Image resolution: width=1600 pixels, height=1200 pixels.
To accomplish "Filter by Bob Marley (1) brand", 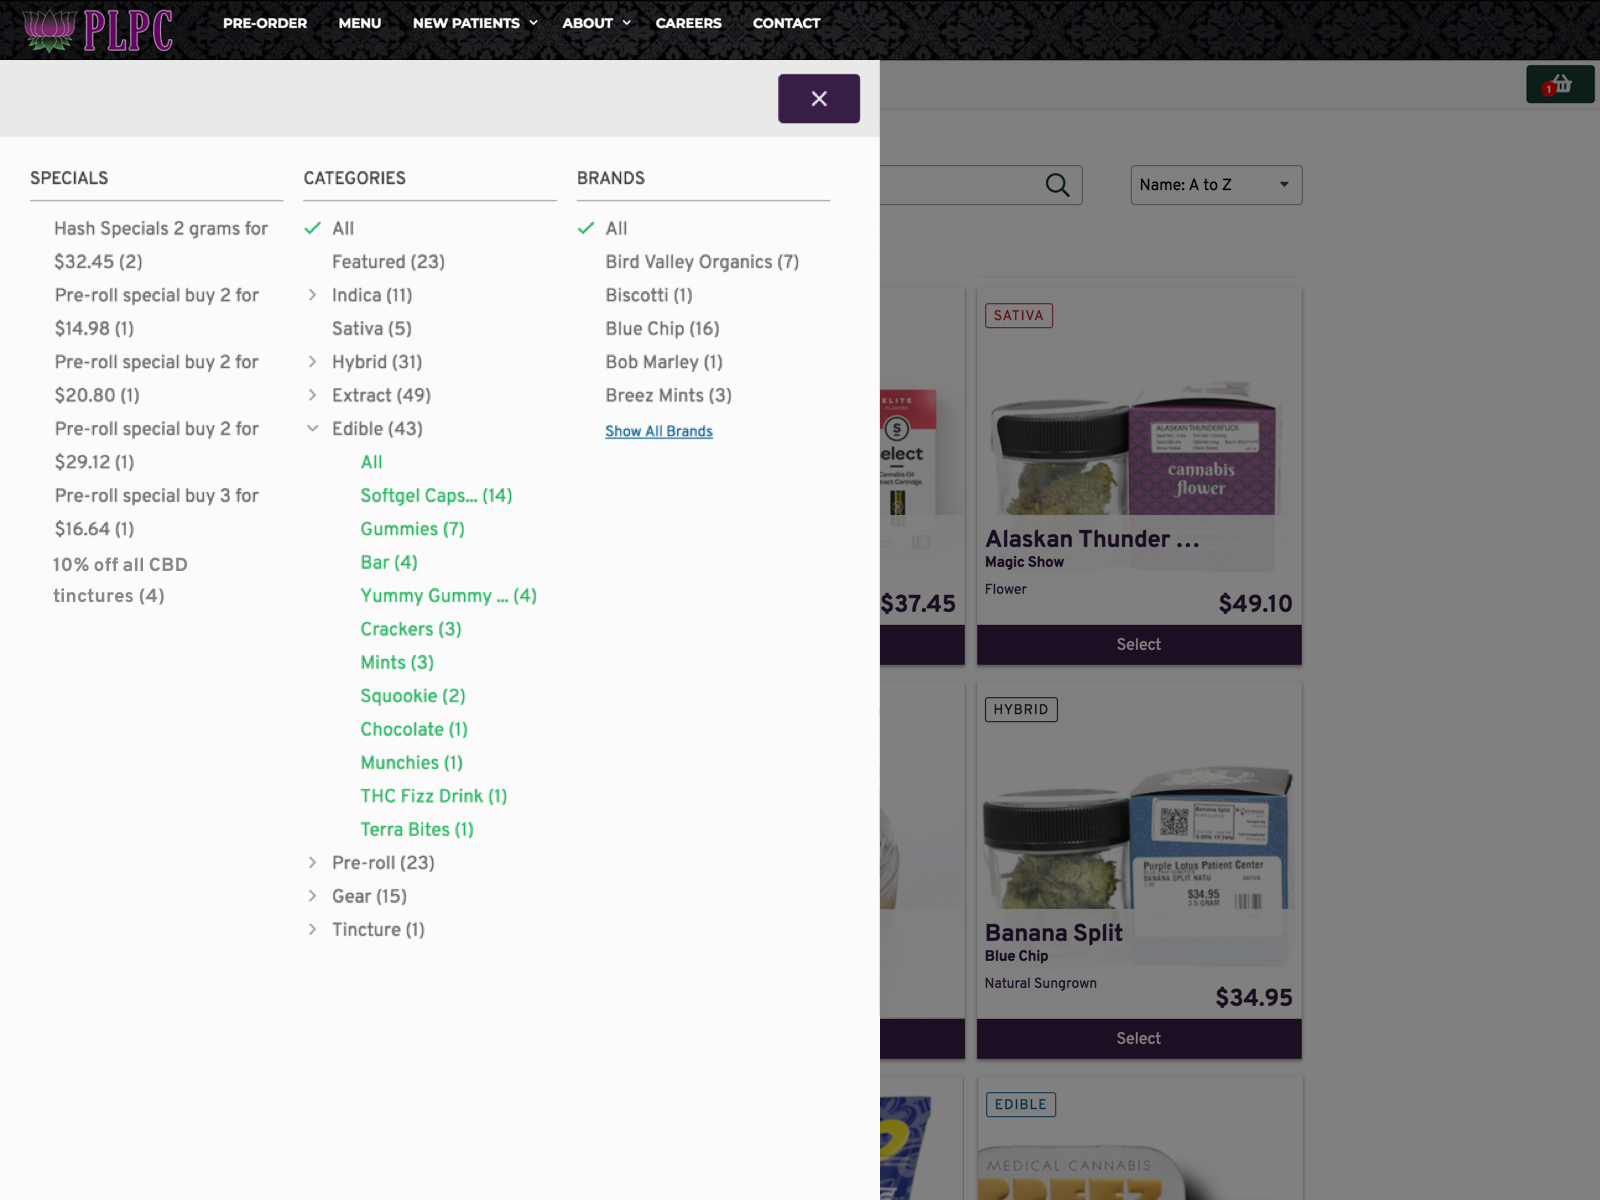I will coord(664,362).
